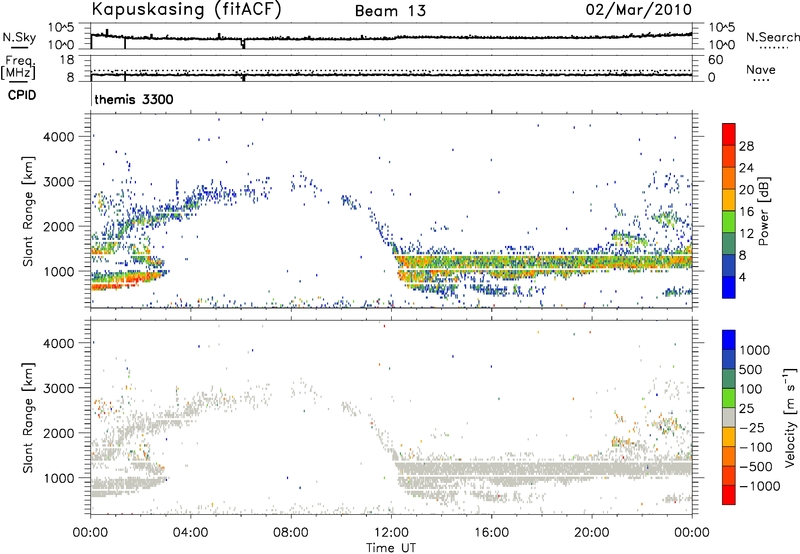Pick the bottom blue segment of Power color bar

729,287
